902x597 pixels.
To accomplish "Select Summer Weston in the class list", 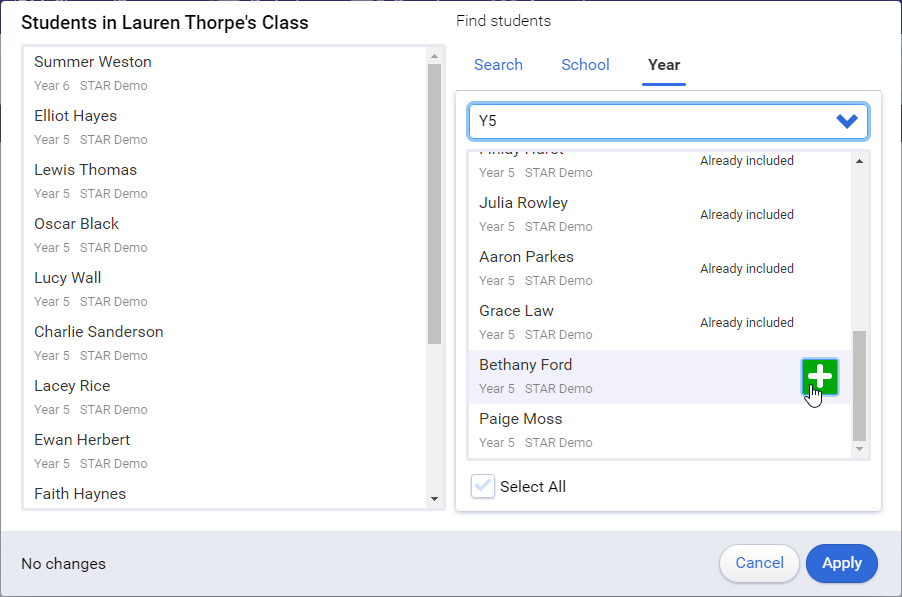I will [224, 73].
